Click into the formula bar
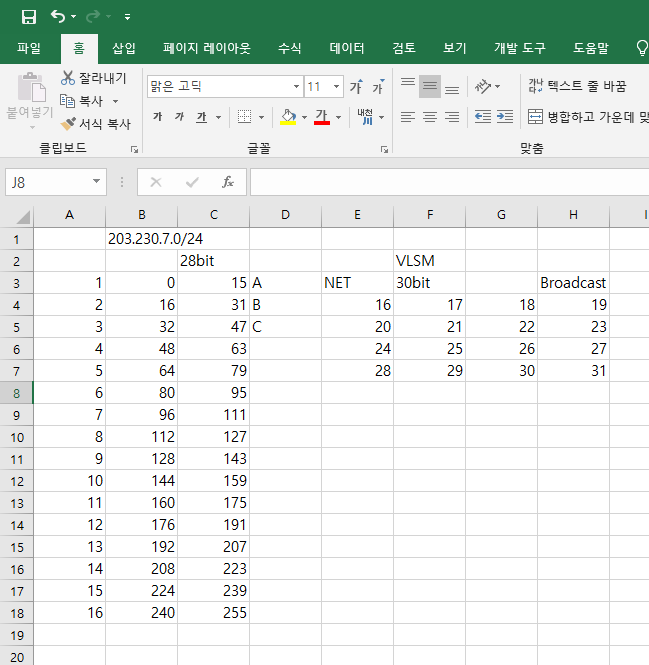The height and width of the screenshot is (665, 649). (x=450, y=182)
